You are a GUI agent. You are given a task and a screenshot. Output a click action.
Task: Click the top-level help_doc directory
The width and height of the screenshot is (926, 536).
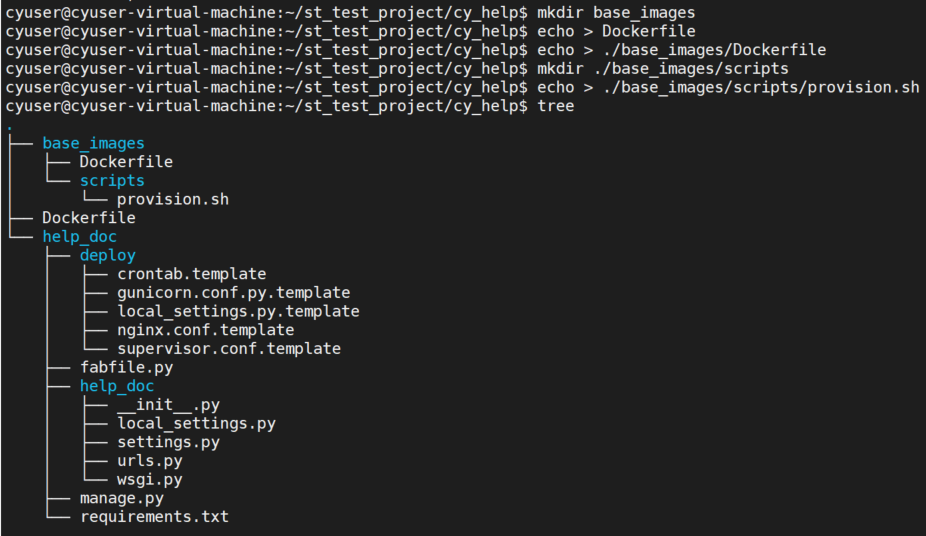point(80,237)
